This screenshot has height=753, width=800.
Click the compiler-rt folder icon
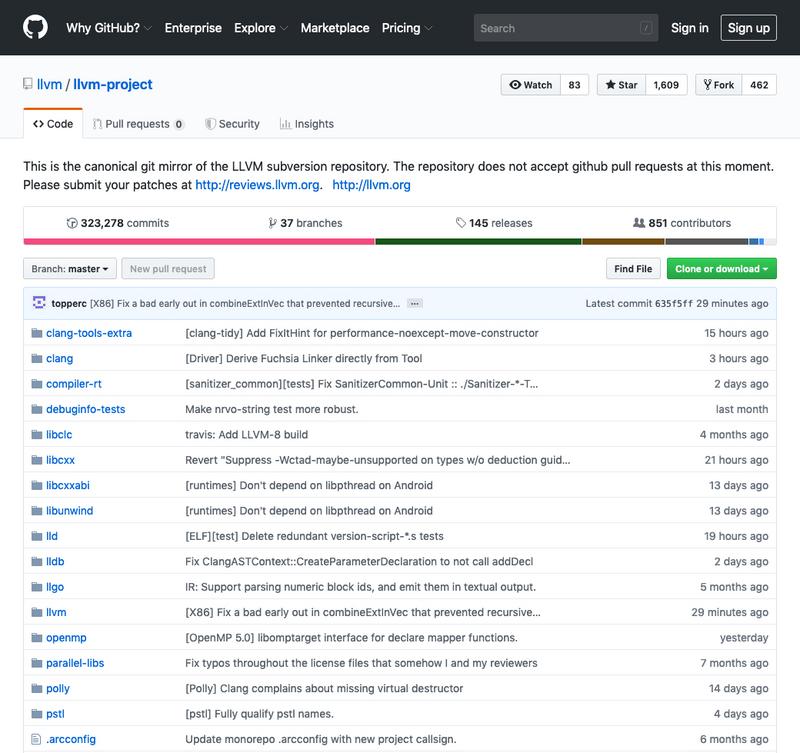[37, 384]
